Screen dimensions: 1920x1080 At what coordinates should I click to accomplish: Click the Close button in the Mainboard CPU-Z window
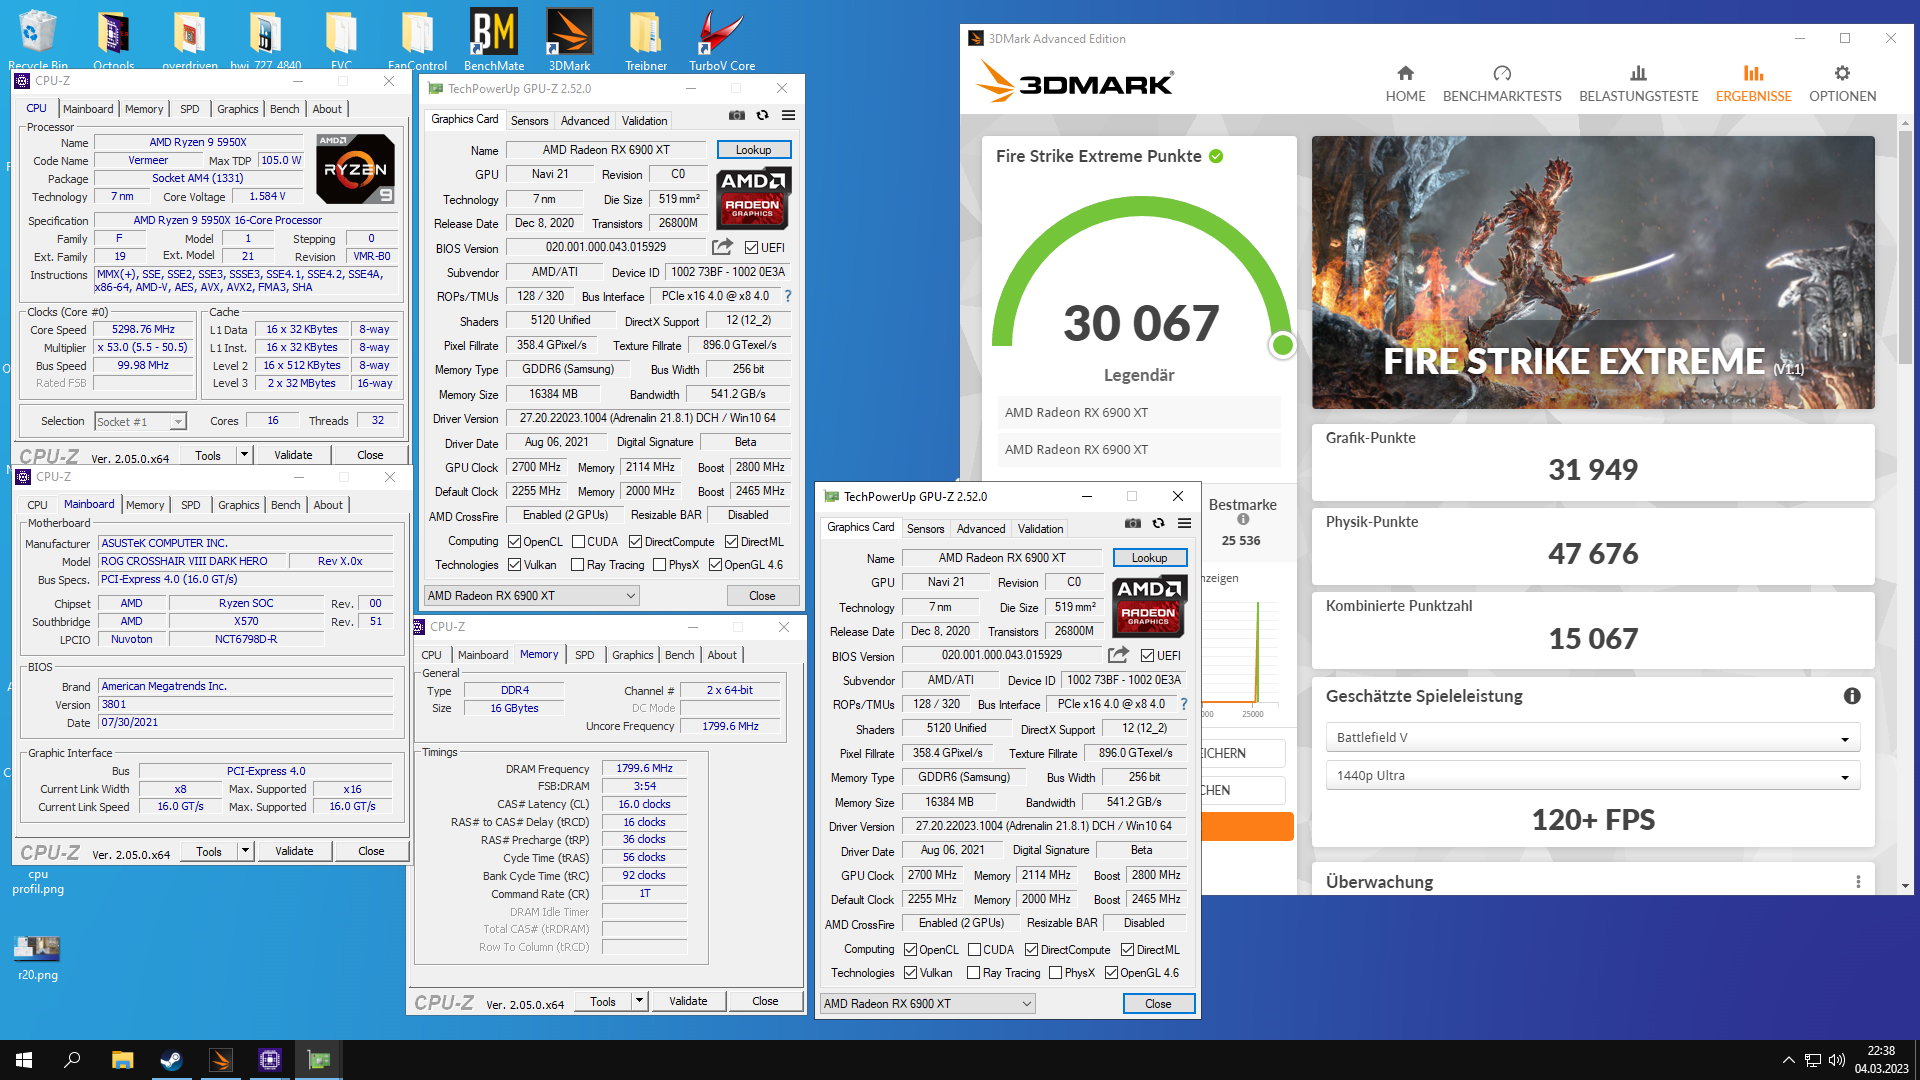tap(371, 851)
